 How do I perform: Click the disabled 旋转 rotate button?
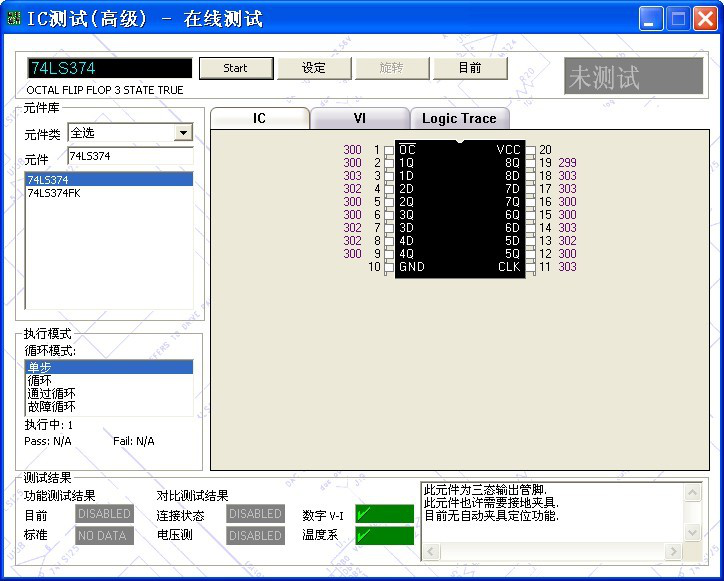tap(392, 68)
